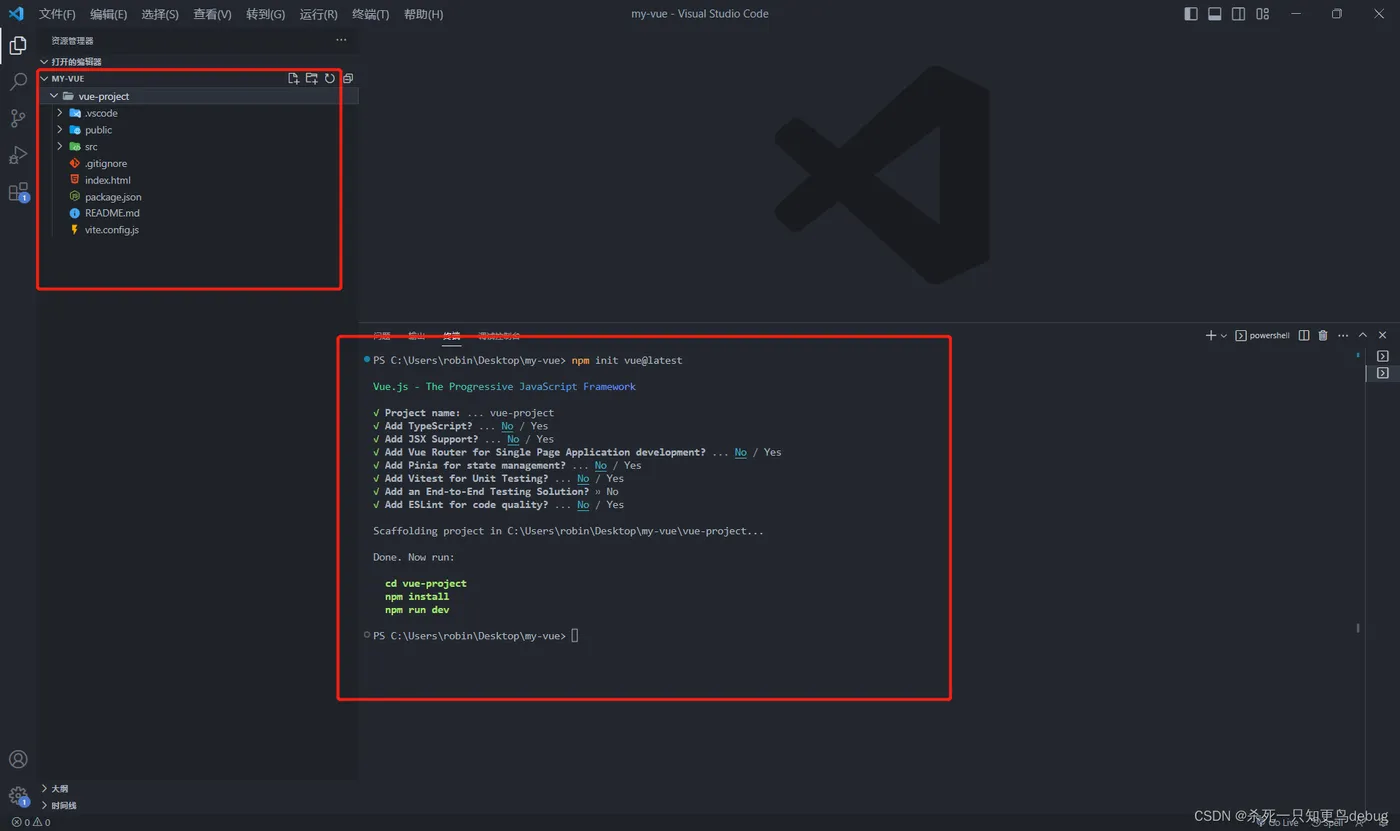Viewport: 1400px width, 831px height.
Task: Click the New Folder icon in MY-VUE header
Action: [311, 78]
